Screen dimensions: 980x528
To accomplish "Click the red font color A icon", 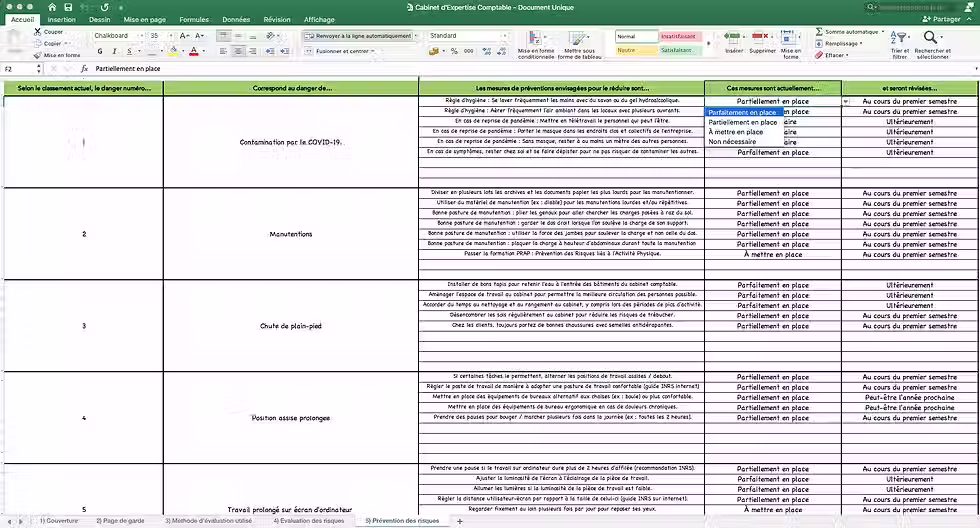I will pos(194,51).
